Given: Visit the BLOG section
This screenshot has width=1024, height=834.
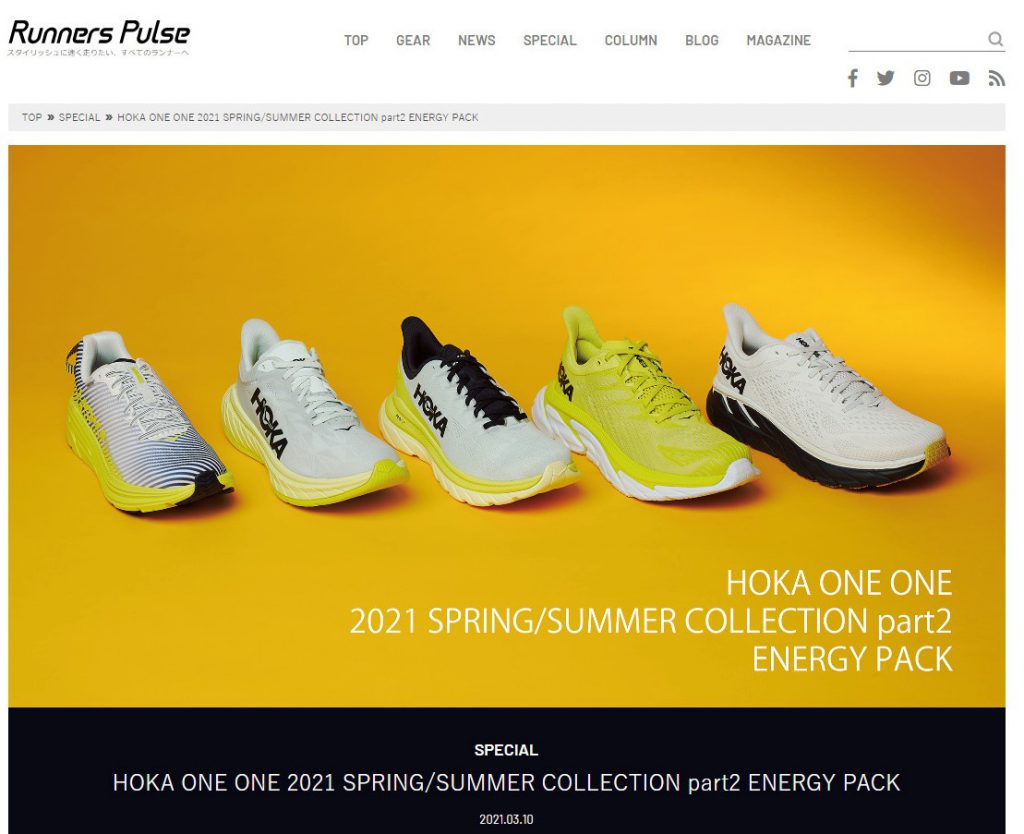Looking at the screenshot, I should point(701,40).
